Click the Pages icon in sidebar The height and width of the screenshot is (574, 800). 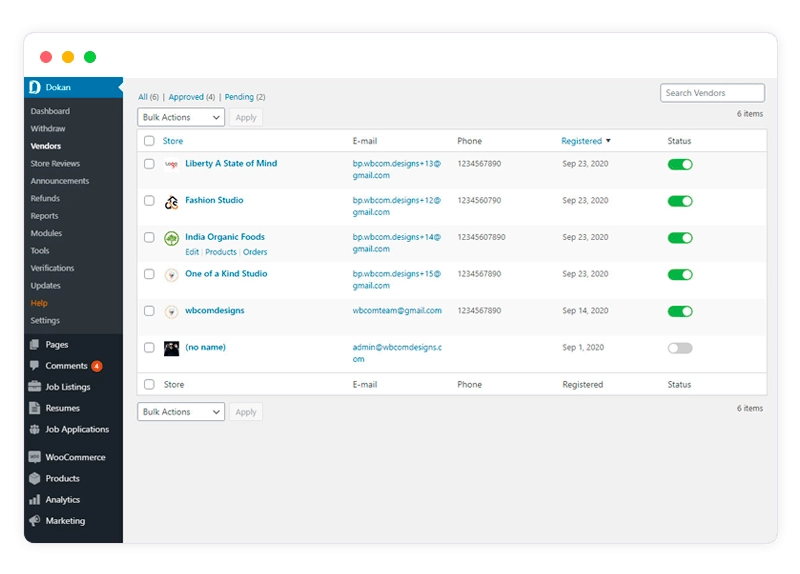(34, 344)
